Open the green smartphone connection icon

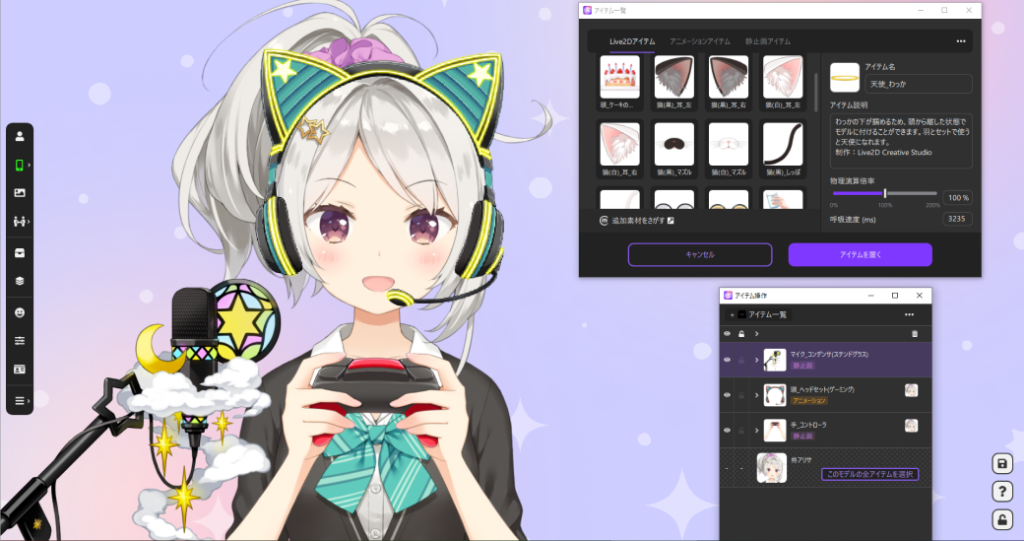pos(19,165)
